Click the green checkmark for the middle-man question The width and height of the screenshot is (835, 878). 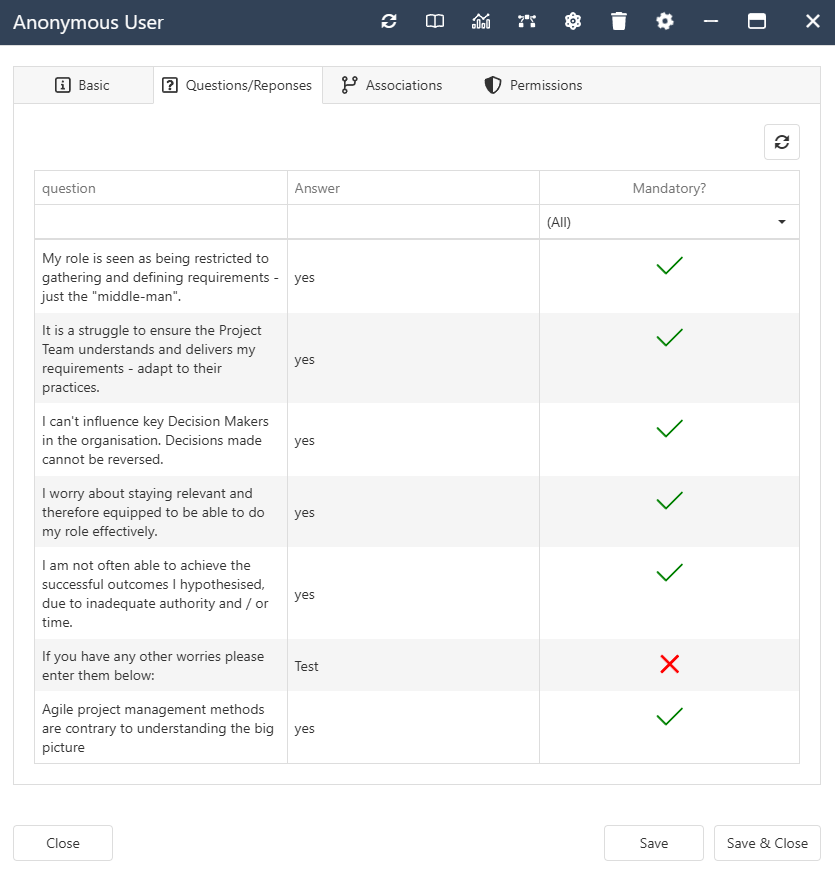coord(669,266)
